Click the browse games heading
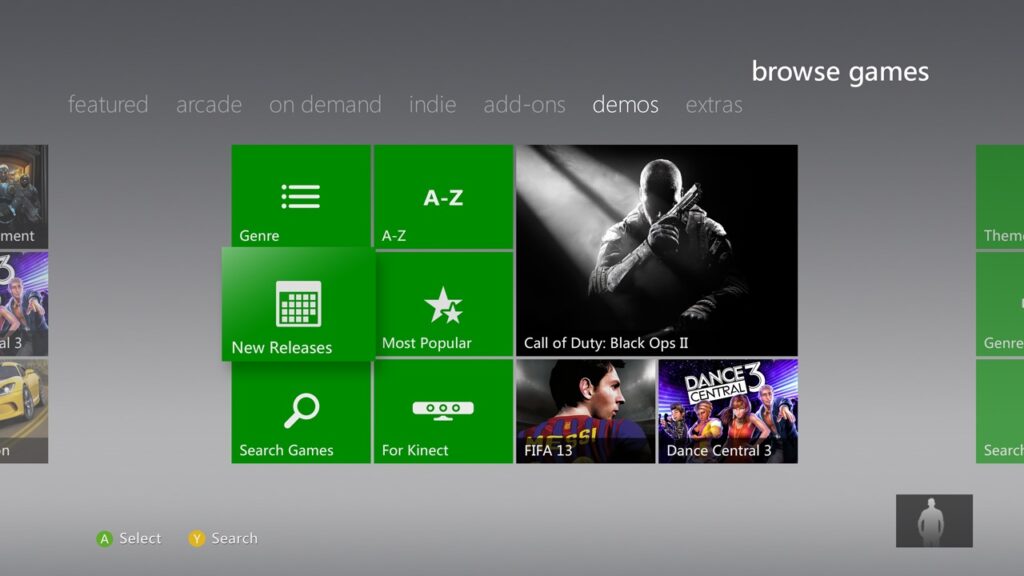 point(840,71)
